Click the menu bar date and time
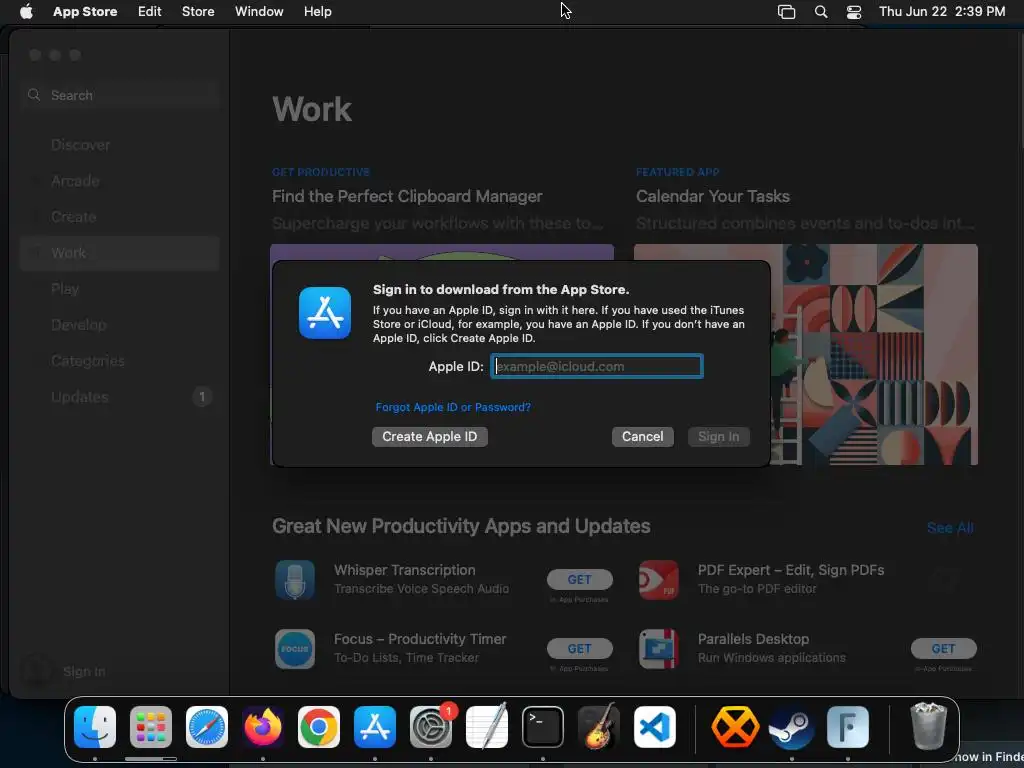 tap(942, 11)
